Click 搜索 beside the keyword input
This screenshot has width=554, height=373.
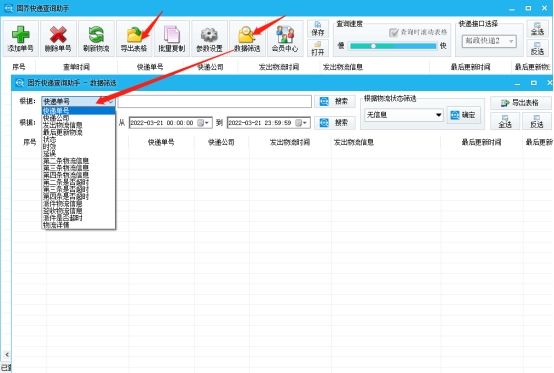[x=335, y=101]
